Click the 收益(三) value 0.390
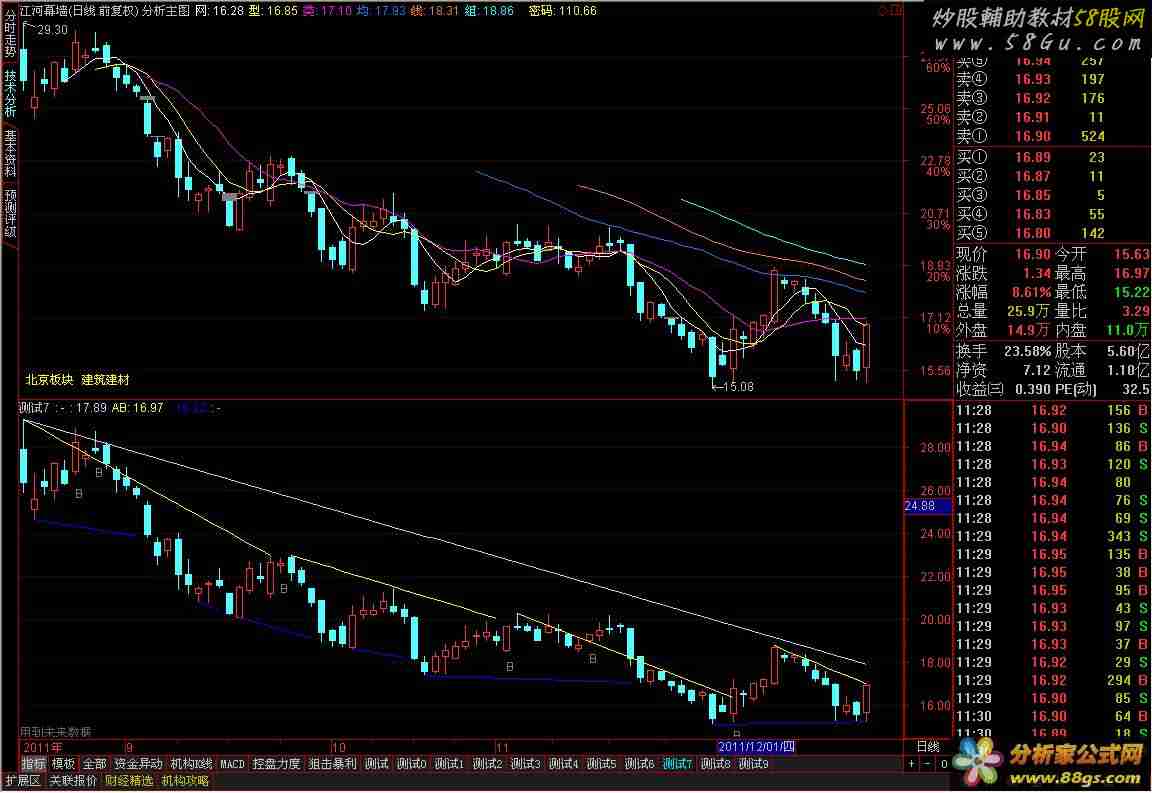Image resolution: width=1152 pixels, height=793 pixels. pos(1032,390)
